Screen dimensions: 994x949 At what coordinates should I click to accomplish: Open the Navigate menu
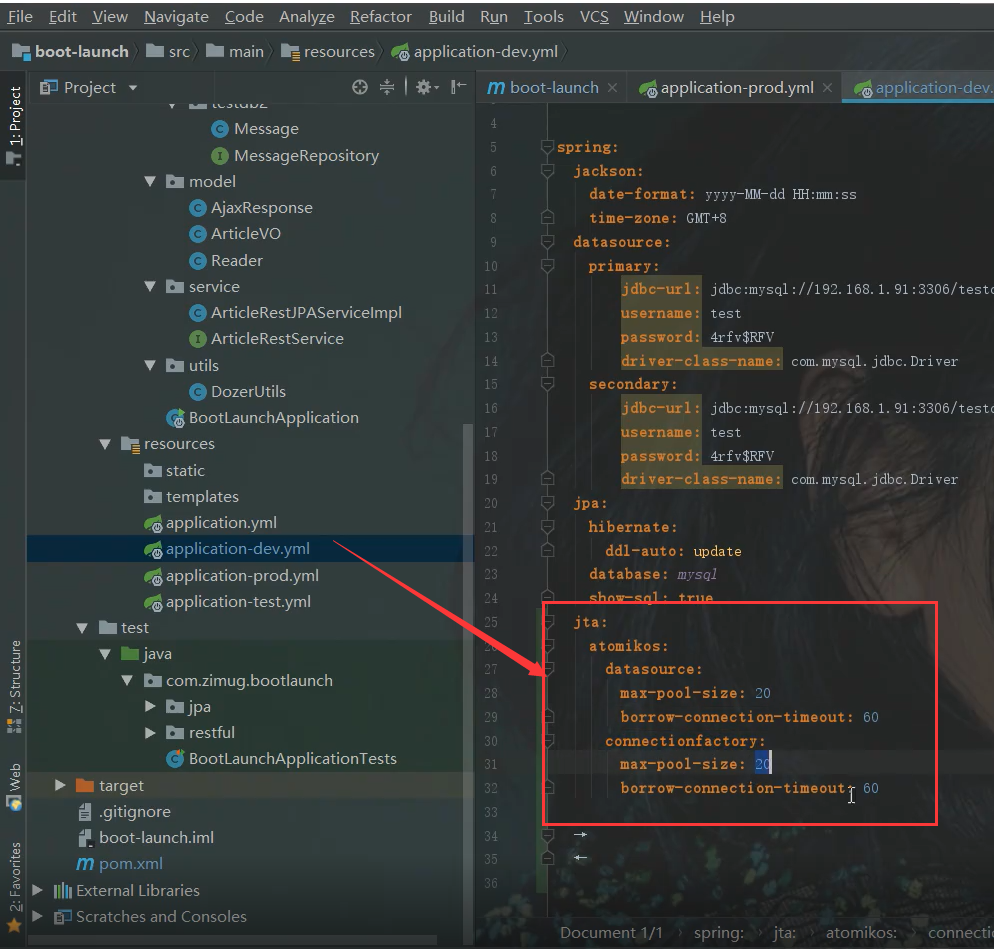point(176,16)
